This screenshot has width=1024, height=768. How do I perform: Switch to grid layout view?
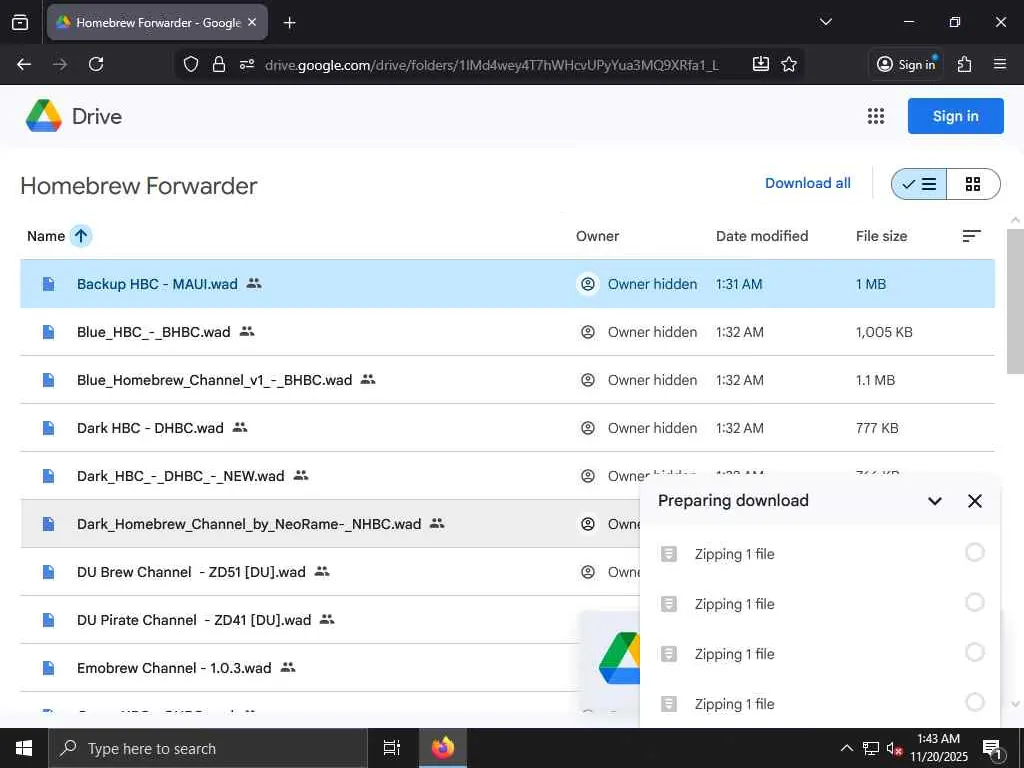973,184
